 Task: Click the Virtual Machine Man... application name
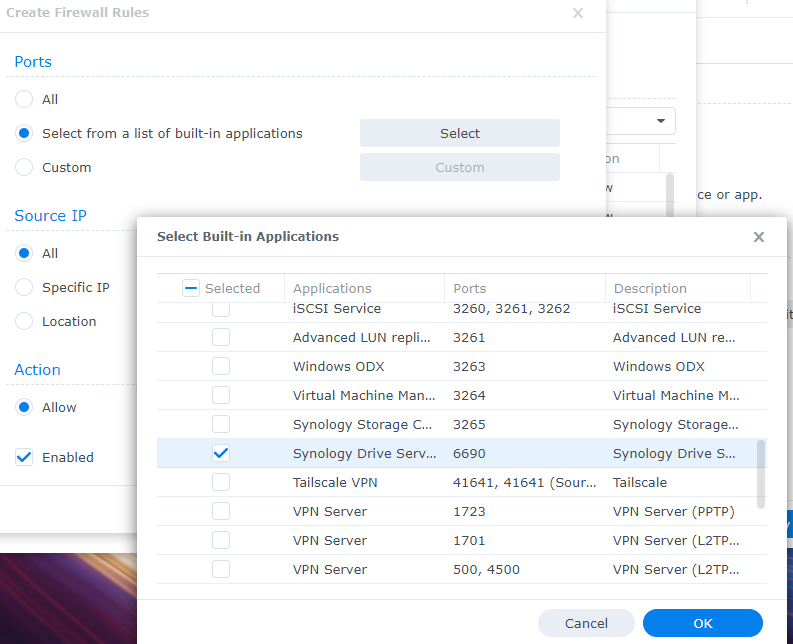(x=364, y=396)
